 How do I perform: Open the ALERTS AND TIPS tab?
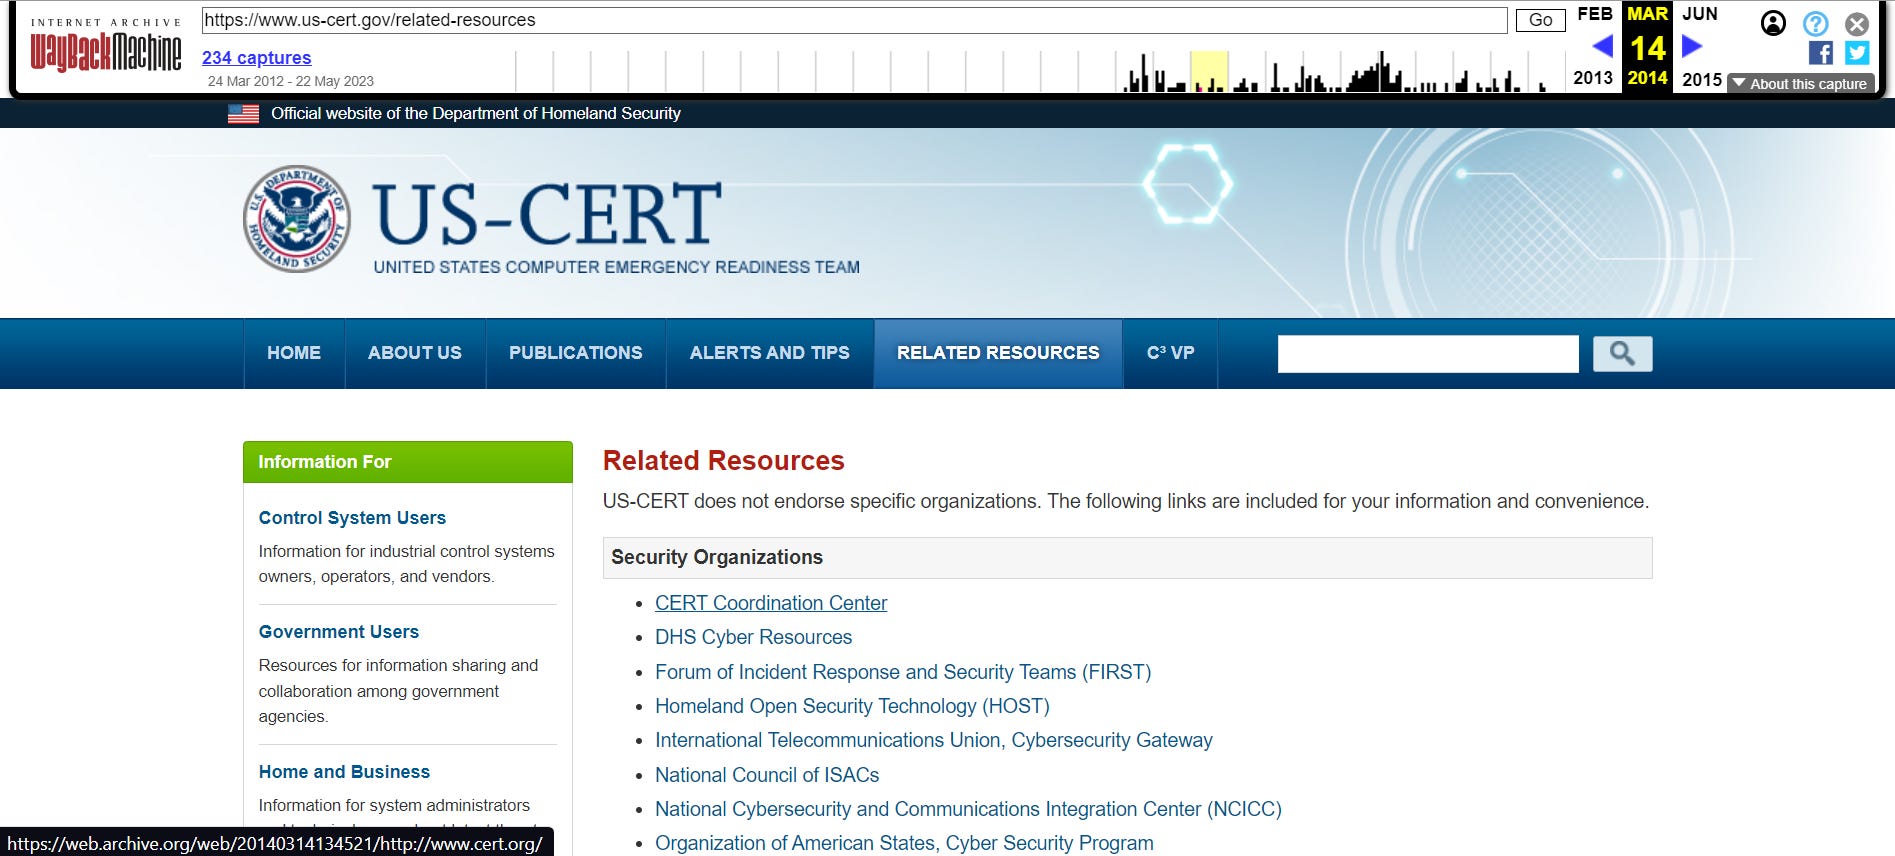(770, 353)
